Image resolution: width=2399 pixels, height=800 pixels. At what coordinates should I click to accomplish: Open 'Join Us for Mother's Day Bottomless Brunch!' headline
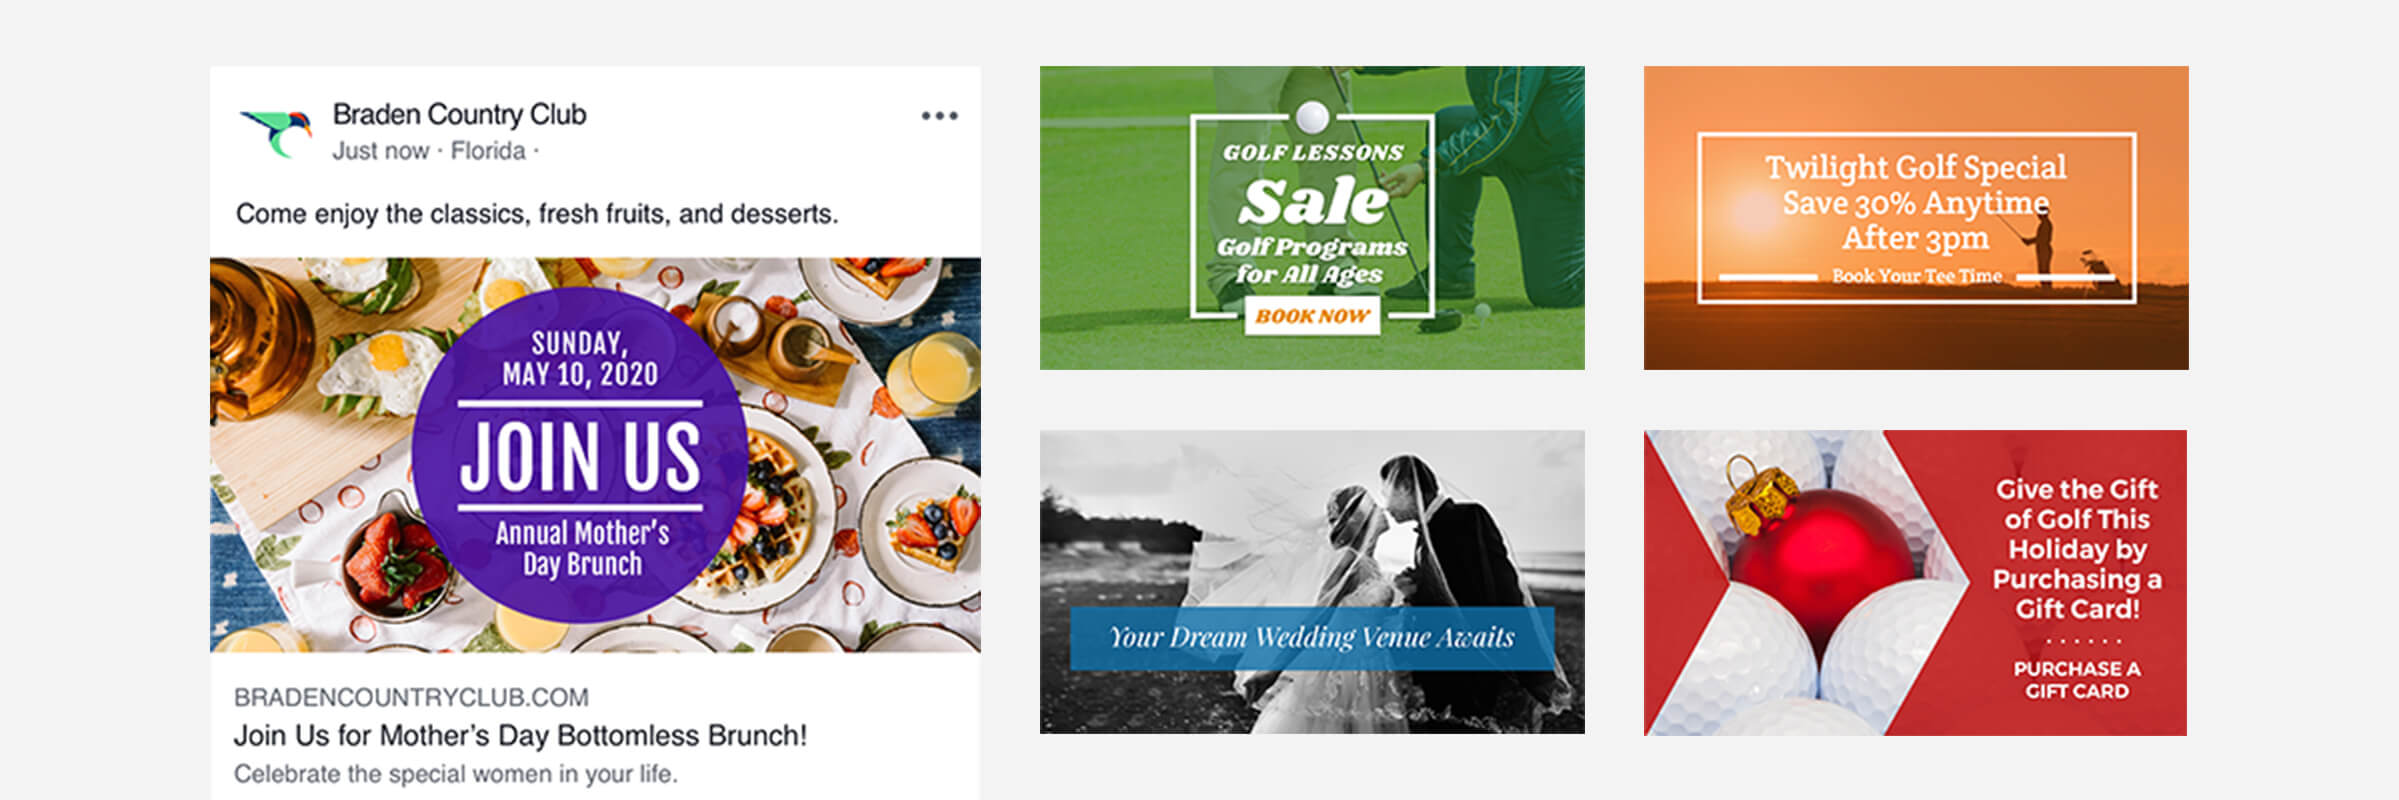(x=520, y=736)
